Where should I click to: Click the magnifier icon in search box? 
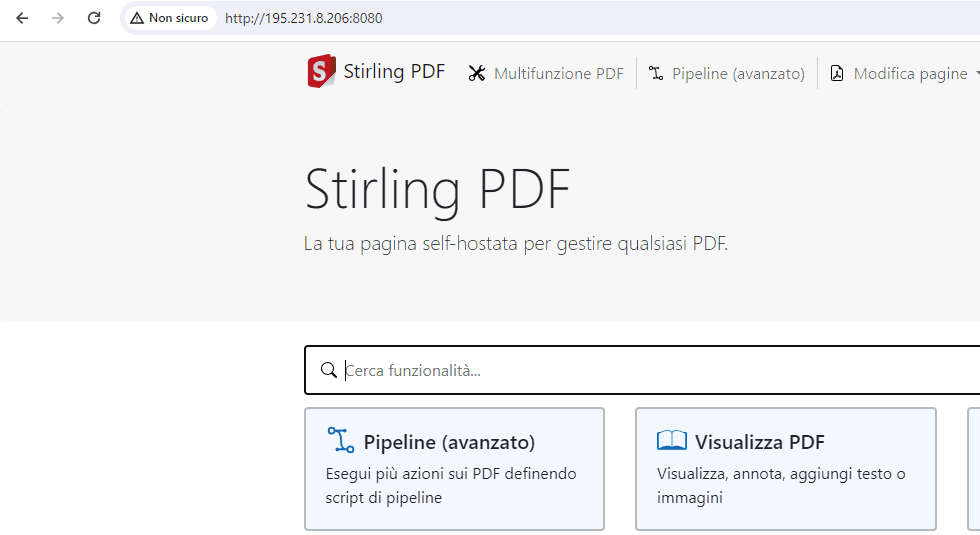point(329,370)
